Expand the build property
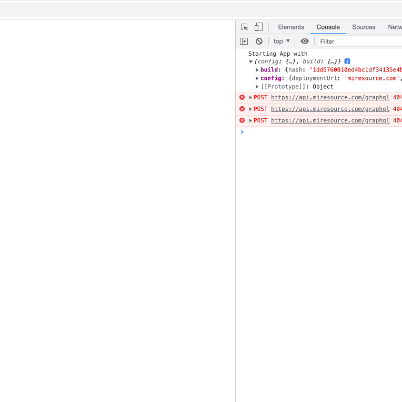The width and height of the screenshot is (402, 402). point(257,70)
